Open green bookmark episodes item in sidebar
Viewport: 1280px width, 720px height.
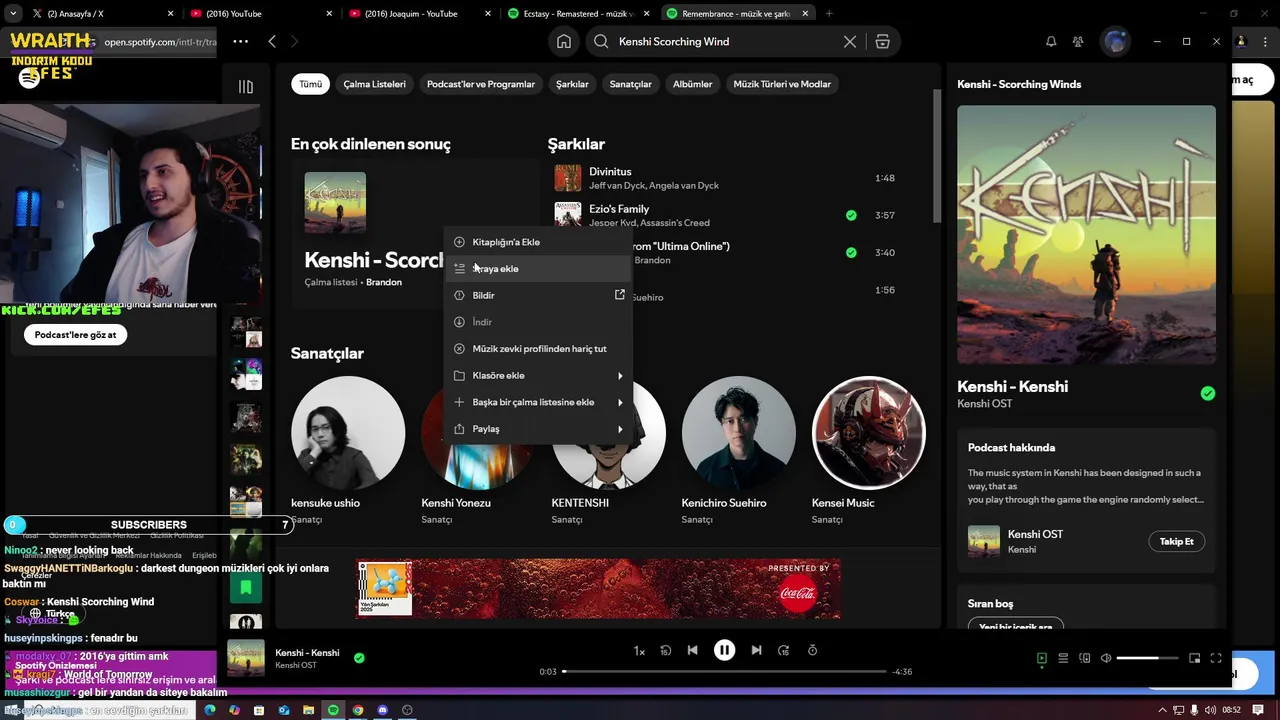click(x=246, y=588)
